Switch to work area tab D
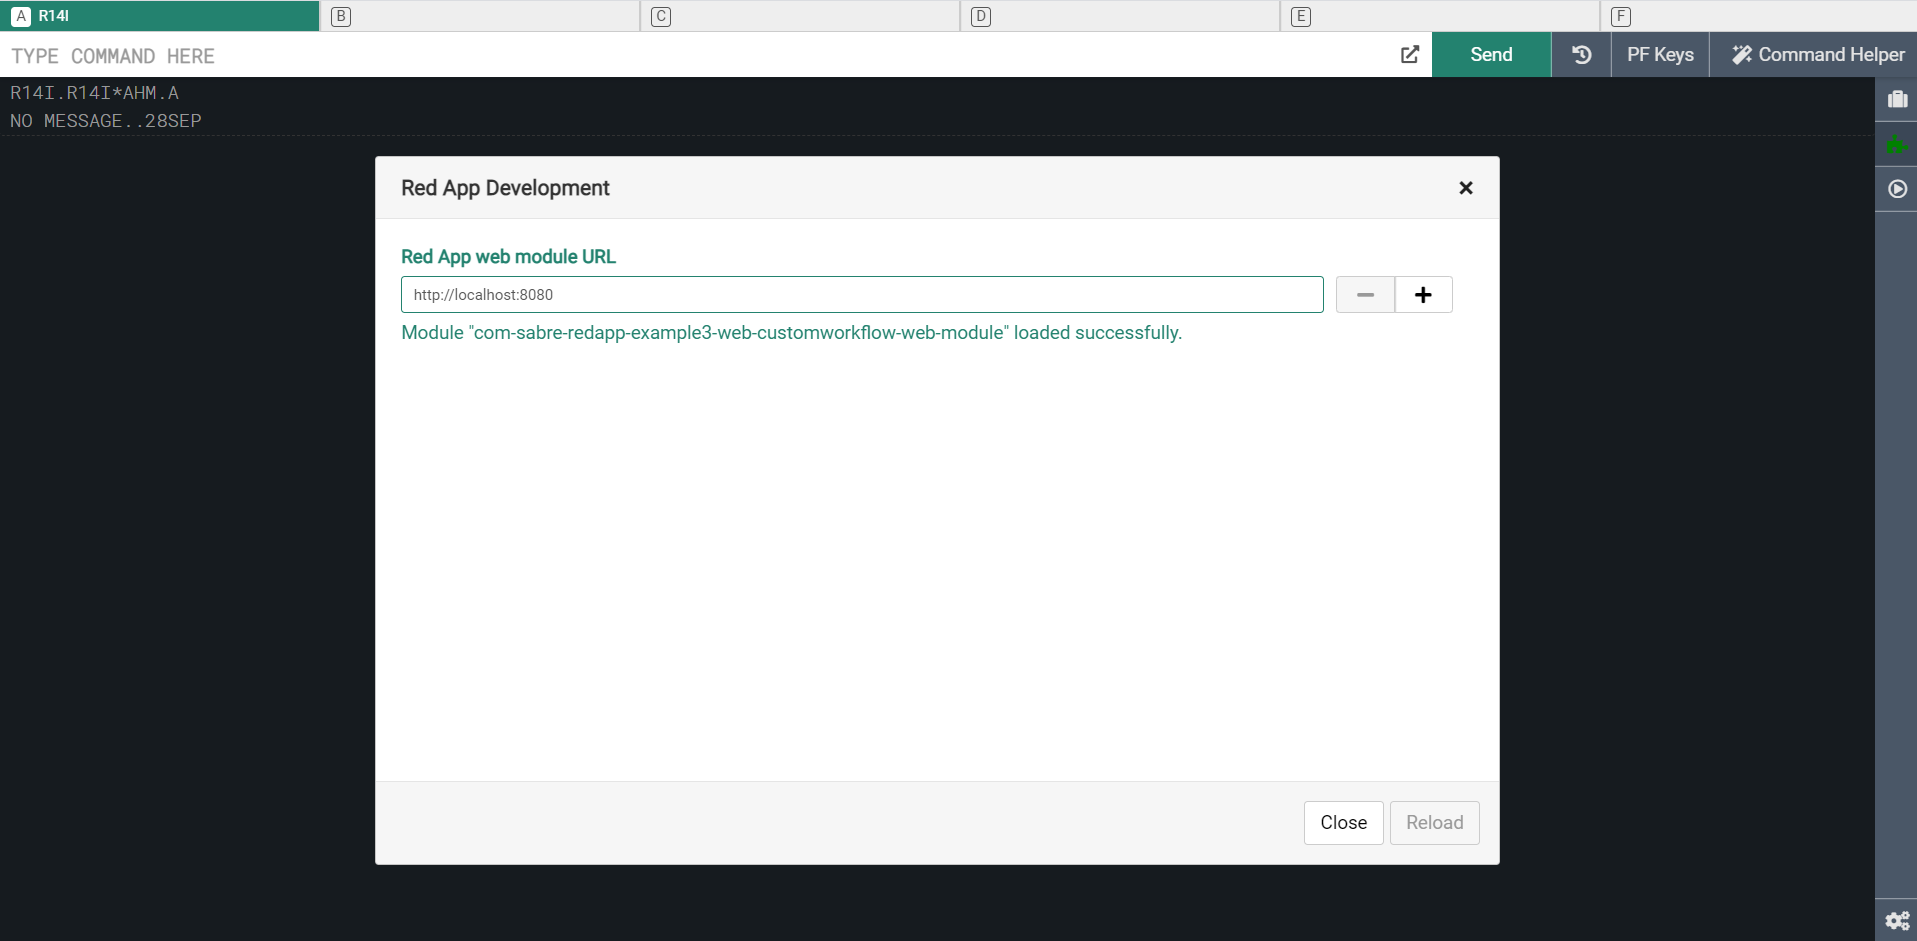Screen dimensions: 1917x941 tap(1120, 16)
